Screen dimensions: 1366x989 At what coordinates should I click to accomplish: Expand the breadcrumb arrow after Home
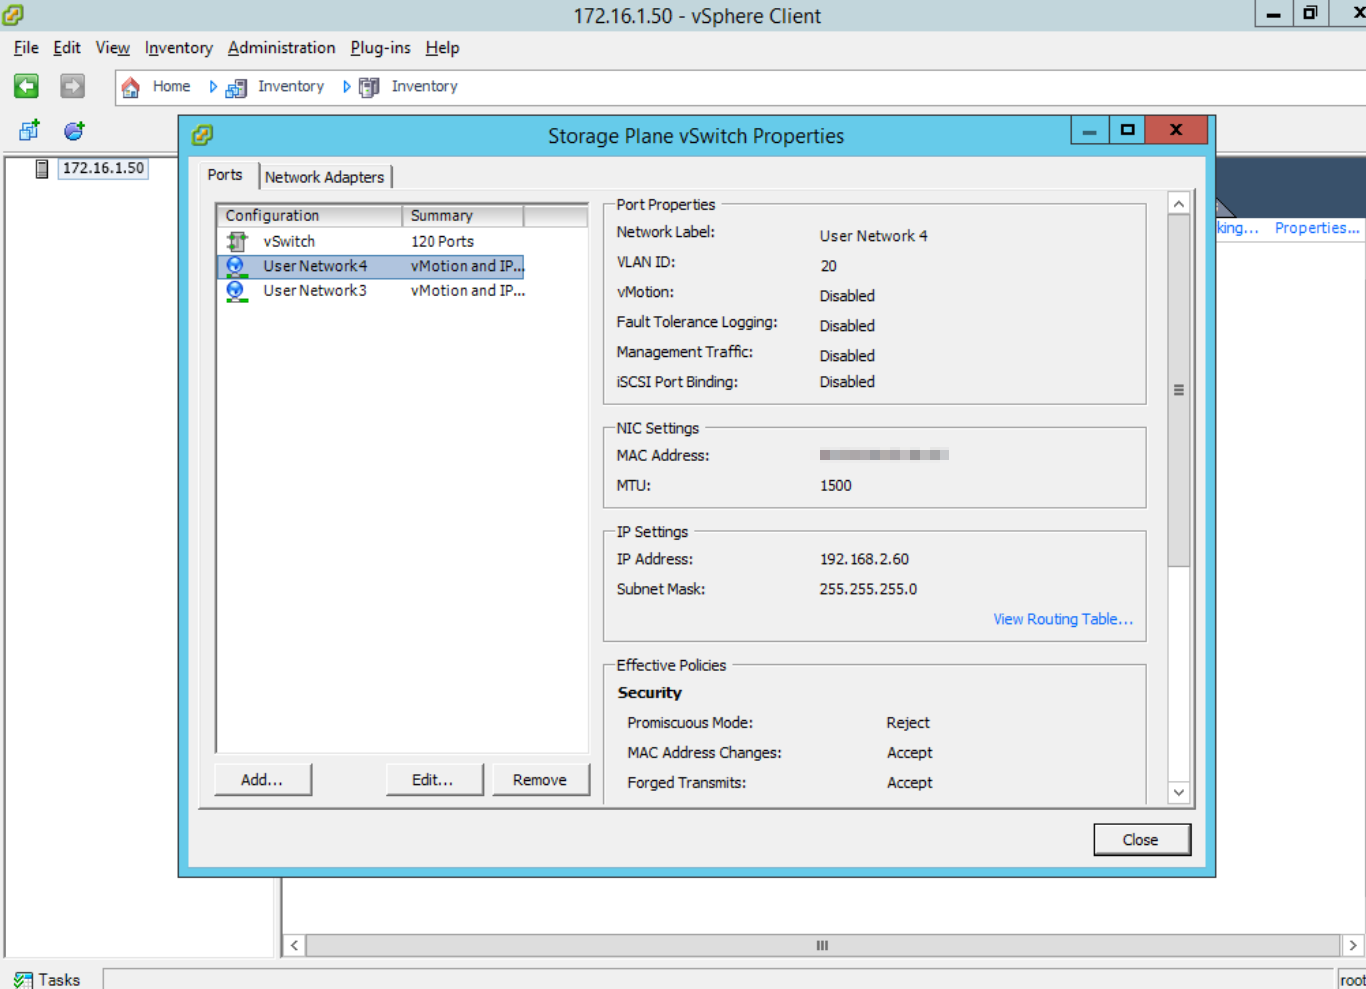tap(213, 87)
